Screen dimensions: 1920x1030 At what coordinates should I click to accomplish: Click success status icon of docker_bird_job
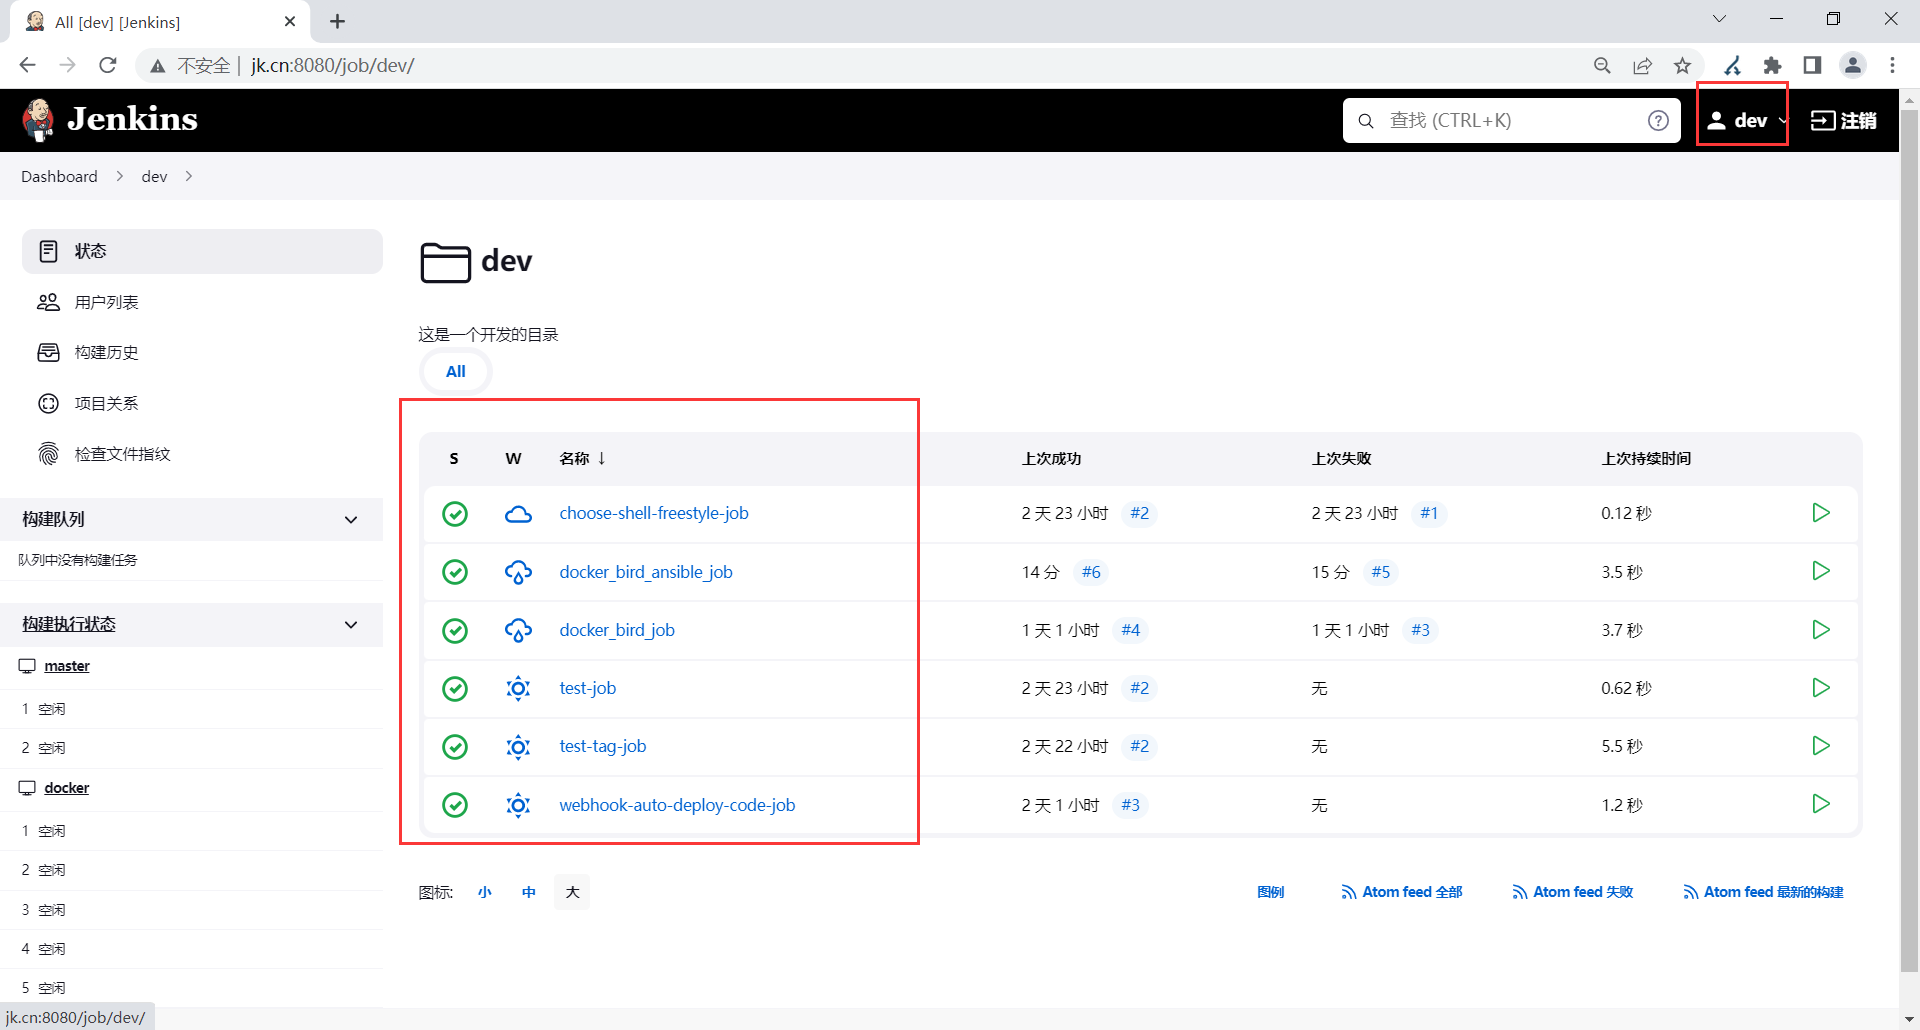click(x=455, y=630)
